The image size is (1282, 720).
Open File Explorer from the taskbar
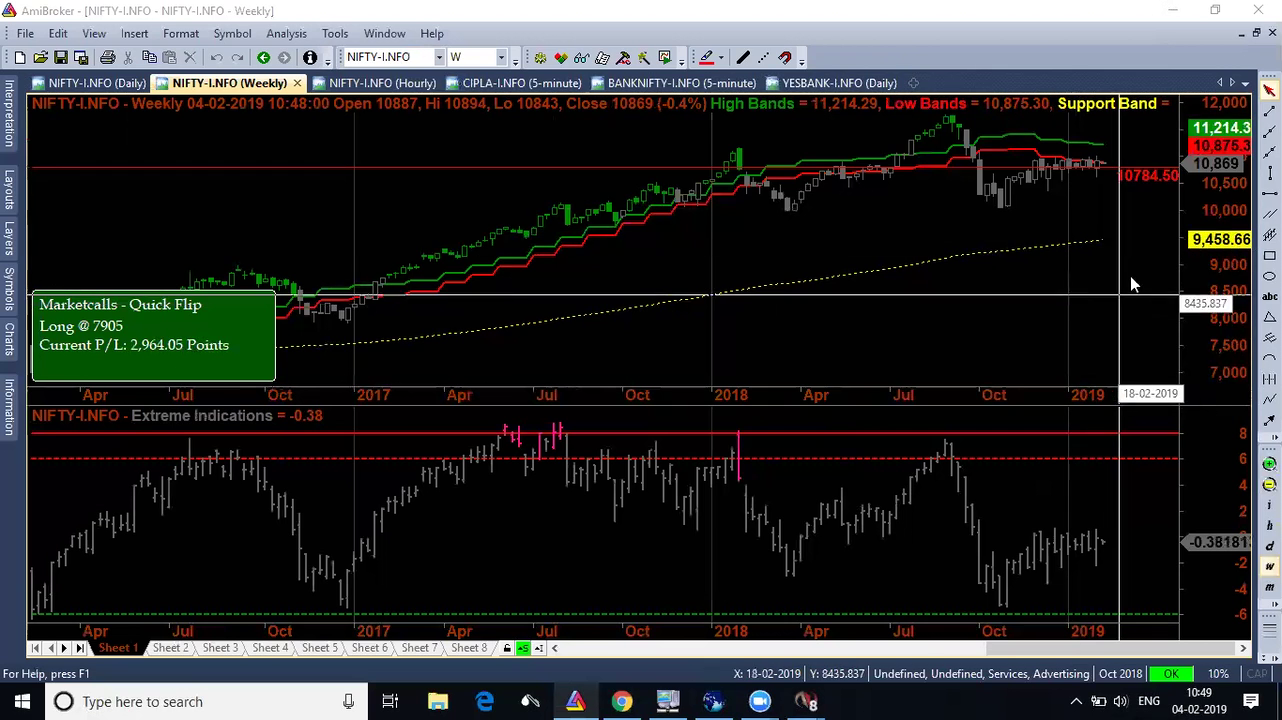[438, 702]
